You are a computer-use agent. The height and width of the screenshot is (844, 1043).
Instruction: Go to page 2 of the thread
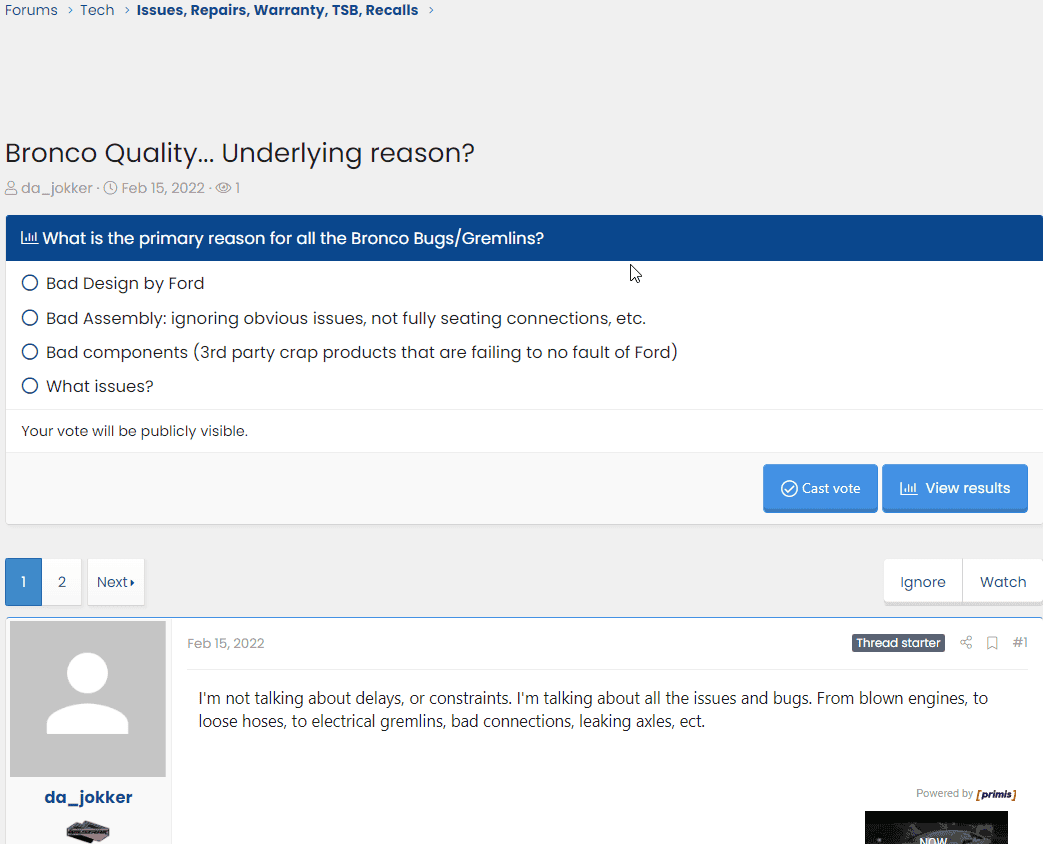62,582
